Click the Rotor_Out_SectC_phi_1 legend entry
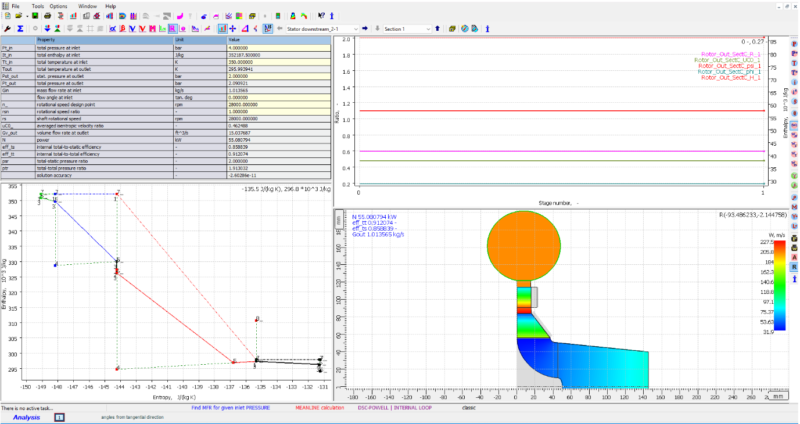The image size is (800, 424). 730,72
